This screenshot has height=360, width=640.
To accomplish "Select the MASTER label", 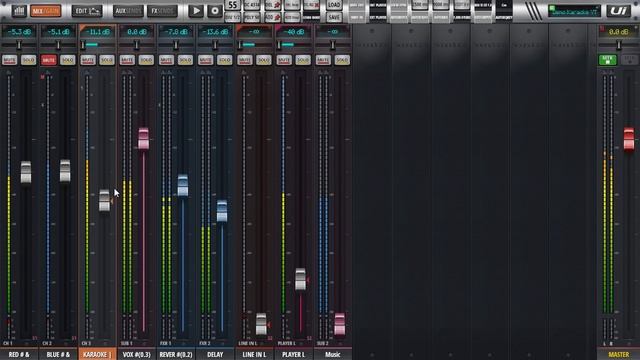I will click(618, 354).
